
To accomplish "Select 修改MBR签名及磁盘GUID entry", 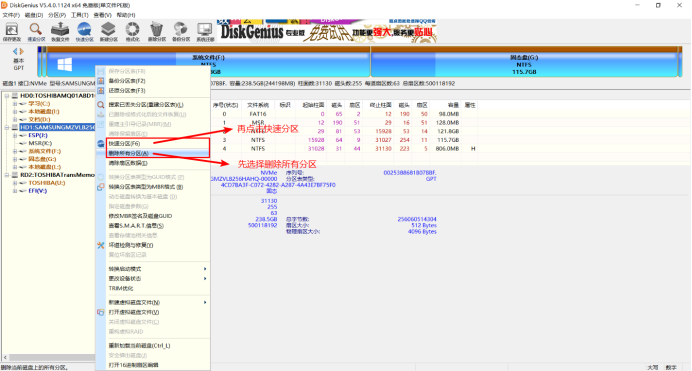I will (x=153, y=216).
